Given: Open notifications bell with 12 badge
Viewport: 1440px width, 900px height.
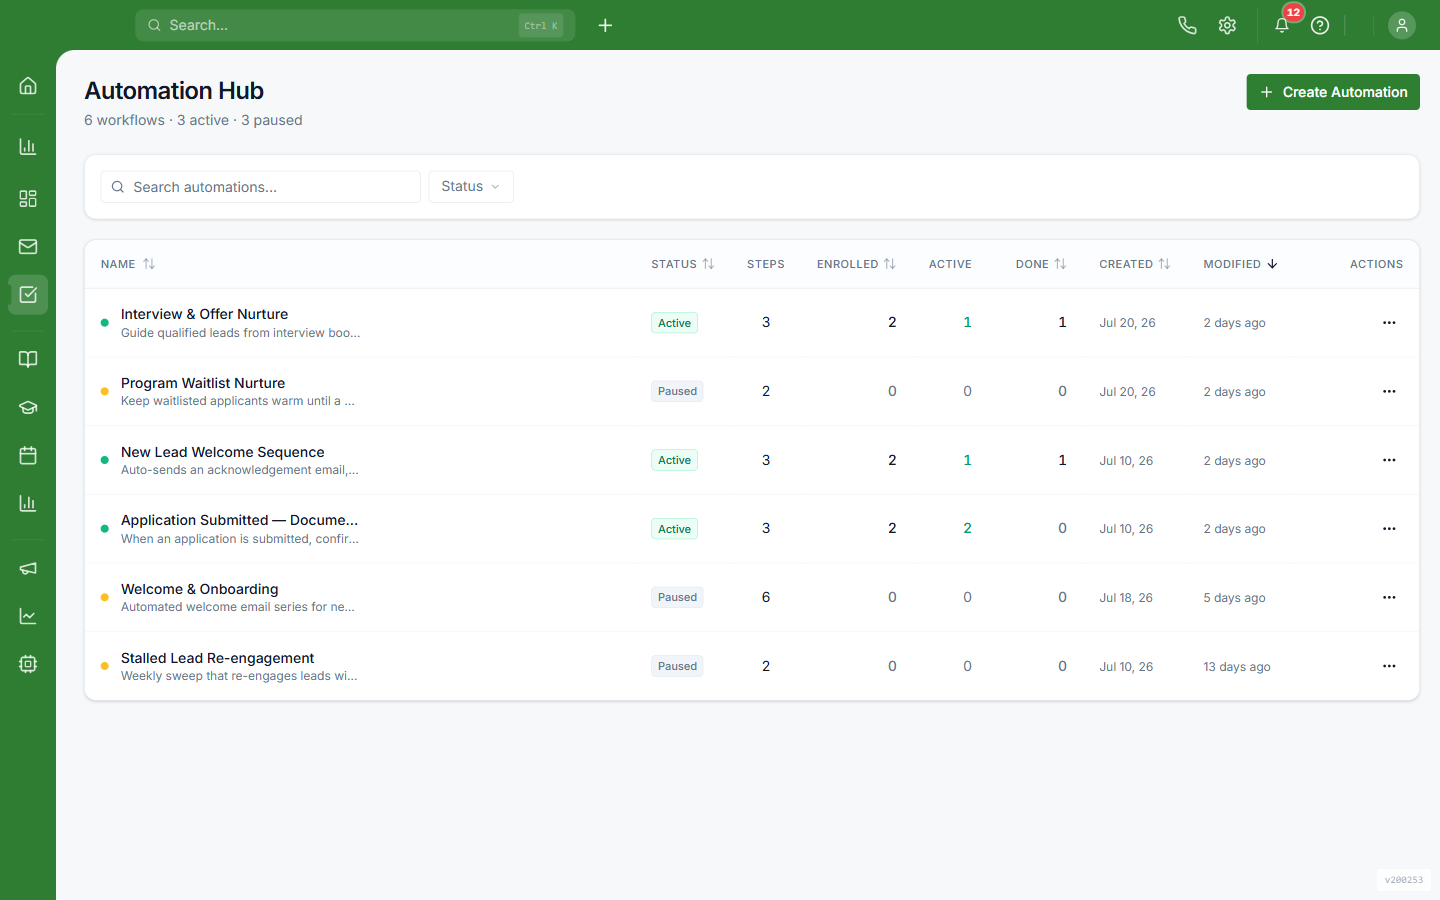Looking at the screenshot, I should pyautogui.click(x=1282, y=25).
